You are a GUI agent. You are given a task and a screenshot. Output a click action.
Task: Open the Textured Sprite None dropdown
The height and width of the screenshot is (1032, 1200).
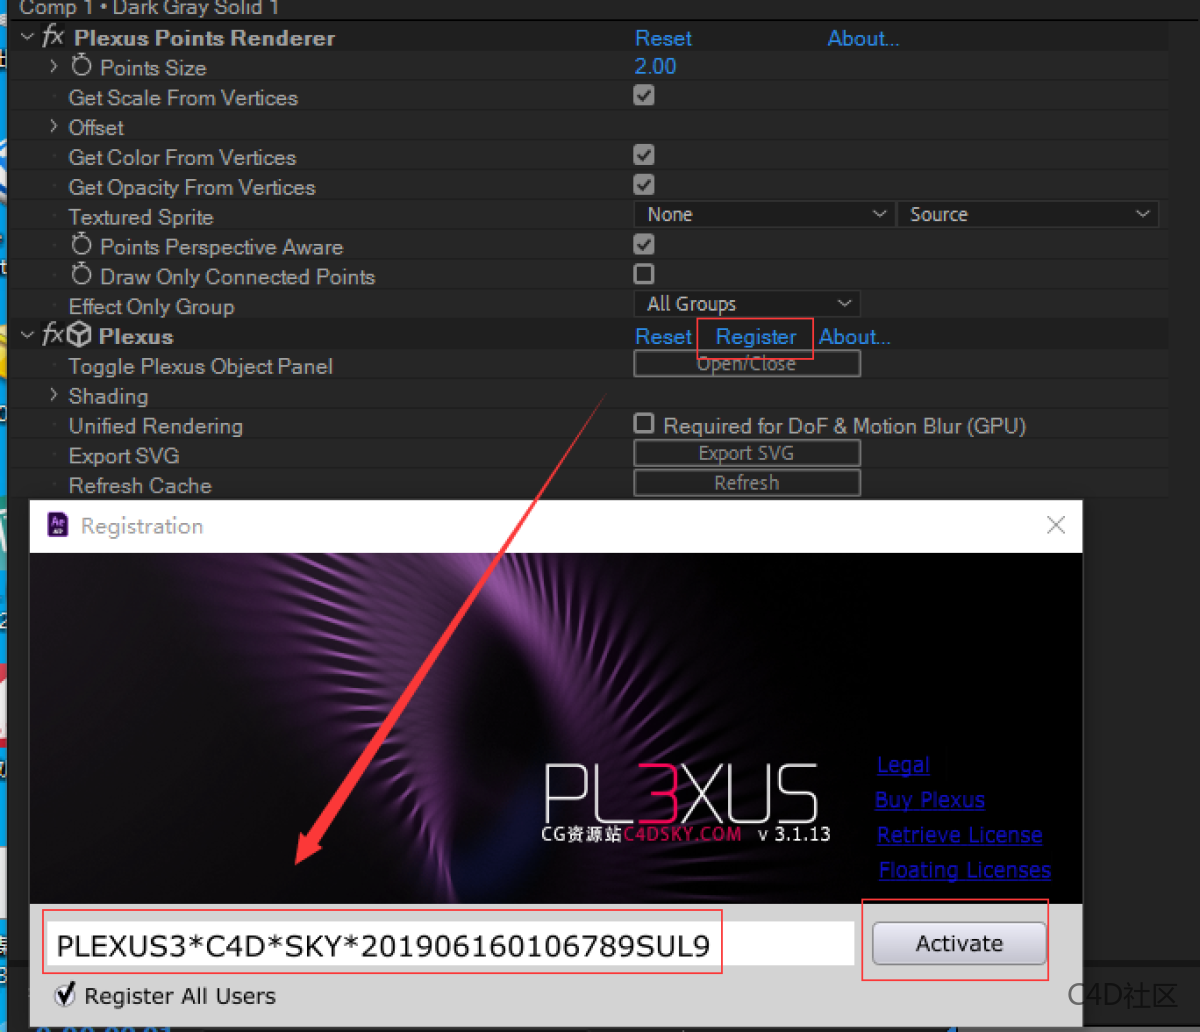point(763,213)
